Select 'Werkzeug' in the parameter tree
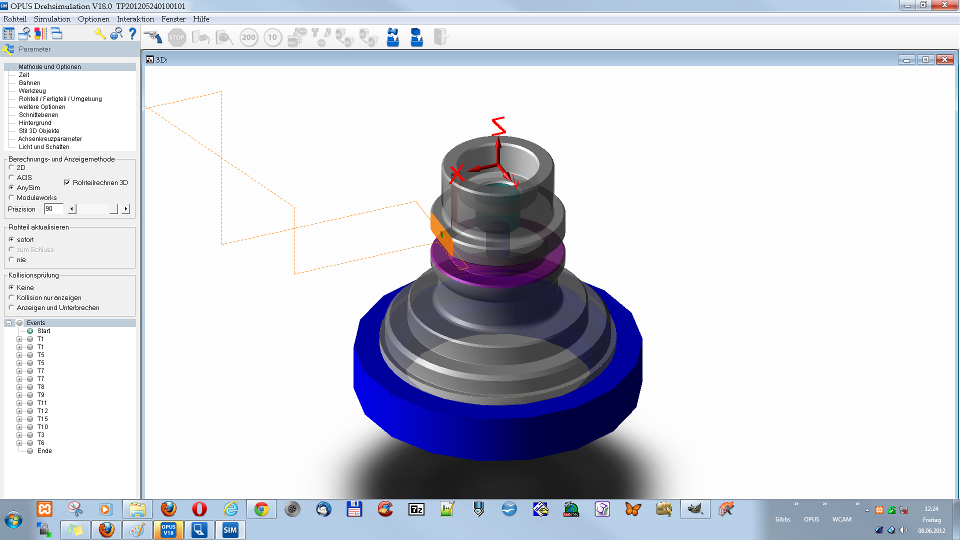Image resolution: width=960 pixels, height=540 pixels. coord(32,91)
